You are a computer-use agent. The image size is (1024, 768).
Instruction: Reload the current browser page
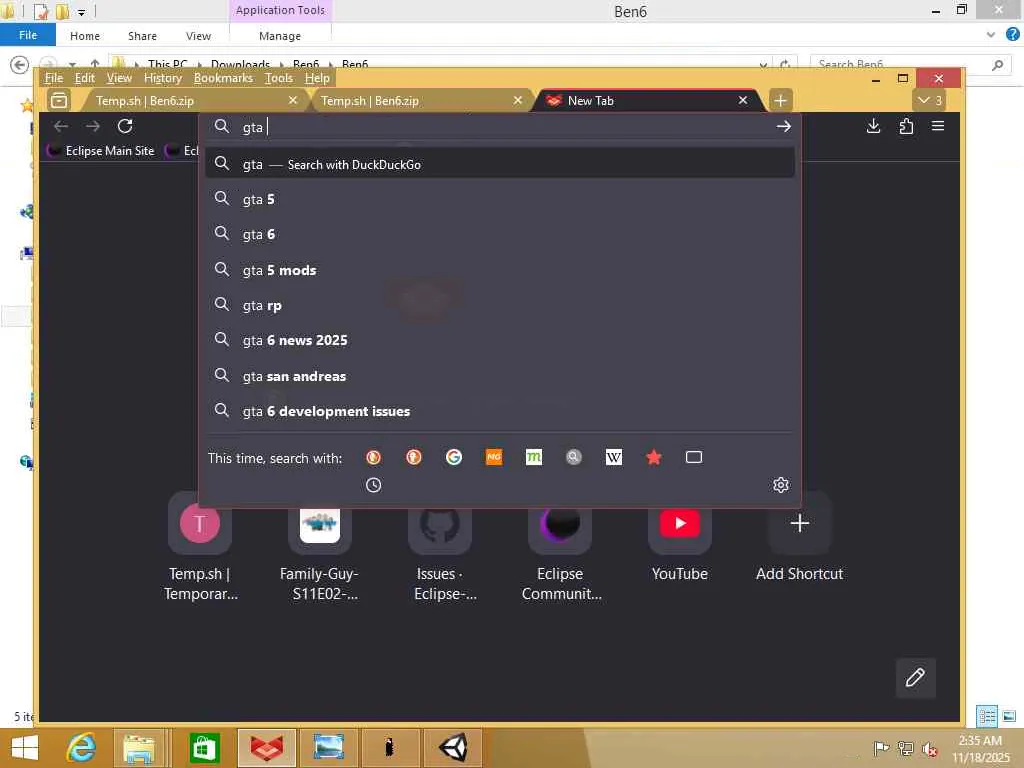[x=125, y=126]
